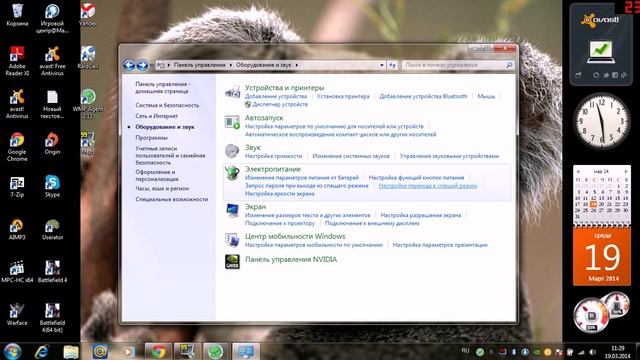Select the Adobe Reader XI desktop icon
This screenshot has width=640, height=360.
point(17,61)
